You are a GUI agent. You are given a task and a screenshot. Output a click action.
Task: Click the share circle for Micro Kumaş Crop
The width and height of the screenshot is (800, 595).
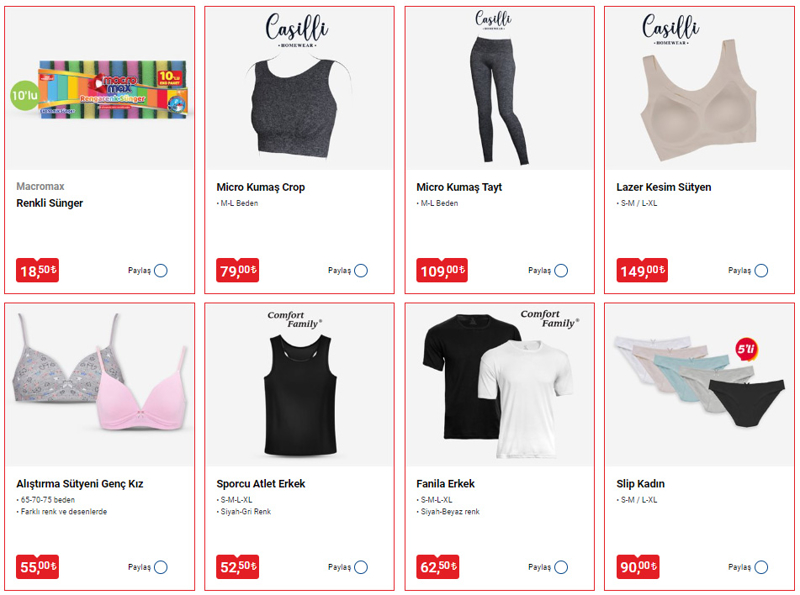click(x=361, y=270)
